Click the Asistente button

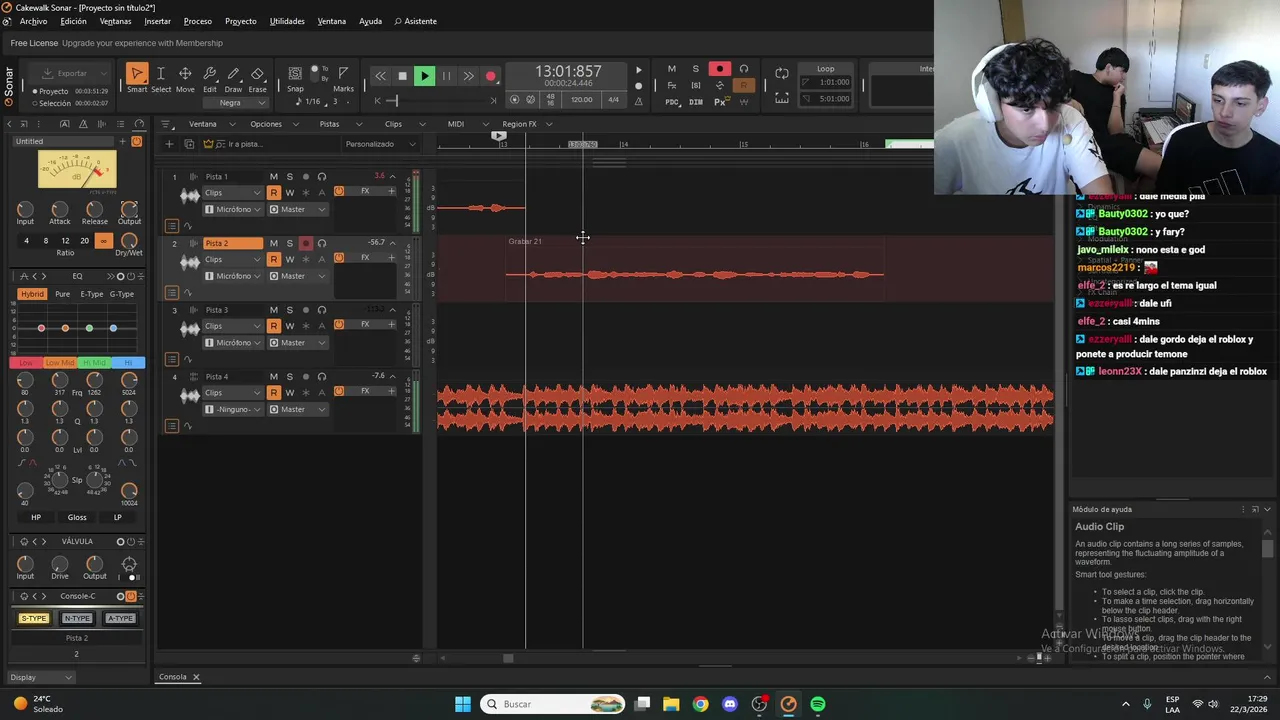(415, 21)
